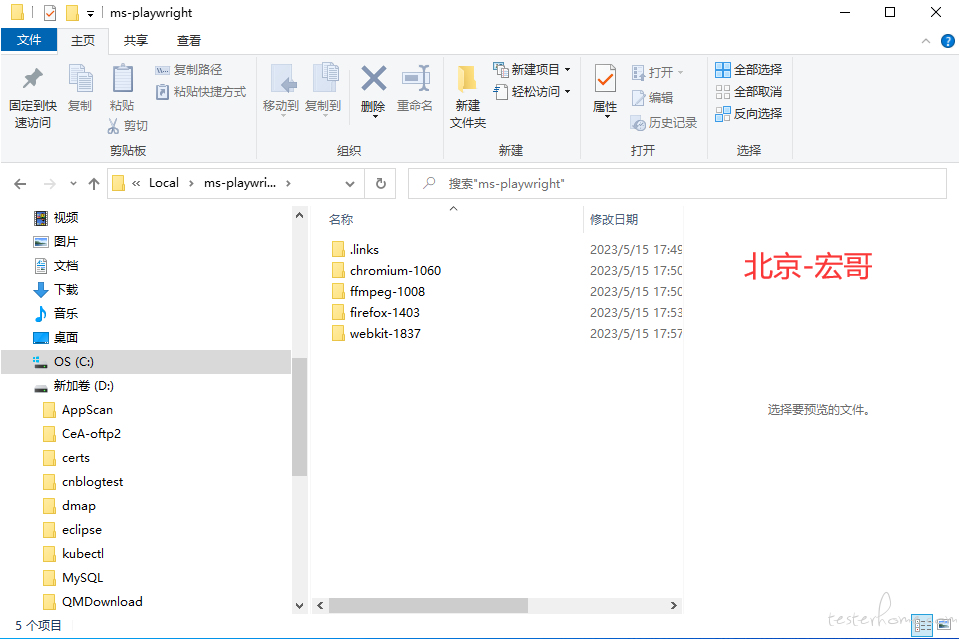The width and height of the screenshot is (959, 639).
Task: Open the Easy access (轻松访问) dropdown
Action: point(532,92)
